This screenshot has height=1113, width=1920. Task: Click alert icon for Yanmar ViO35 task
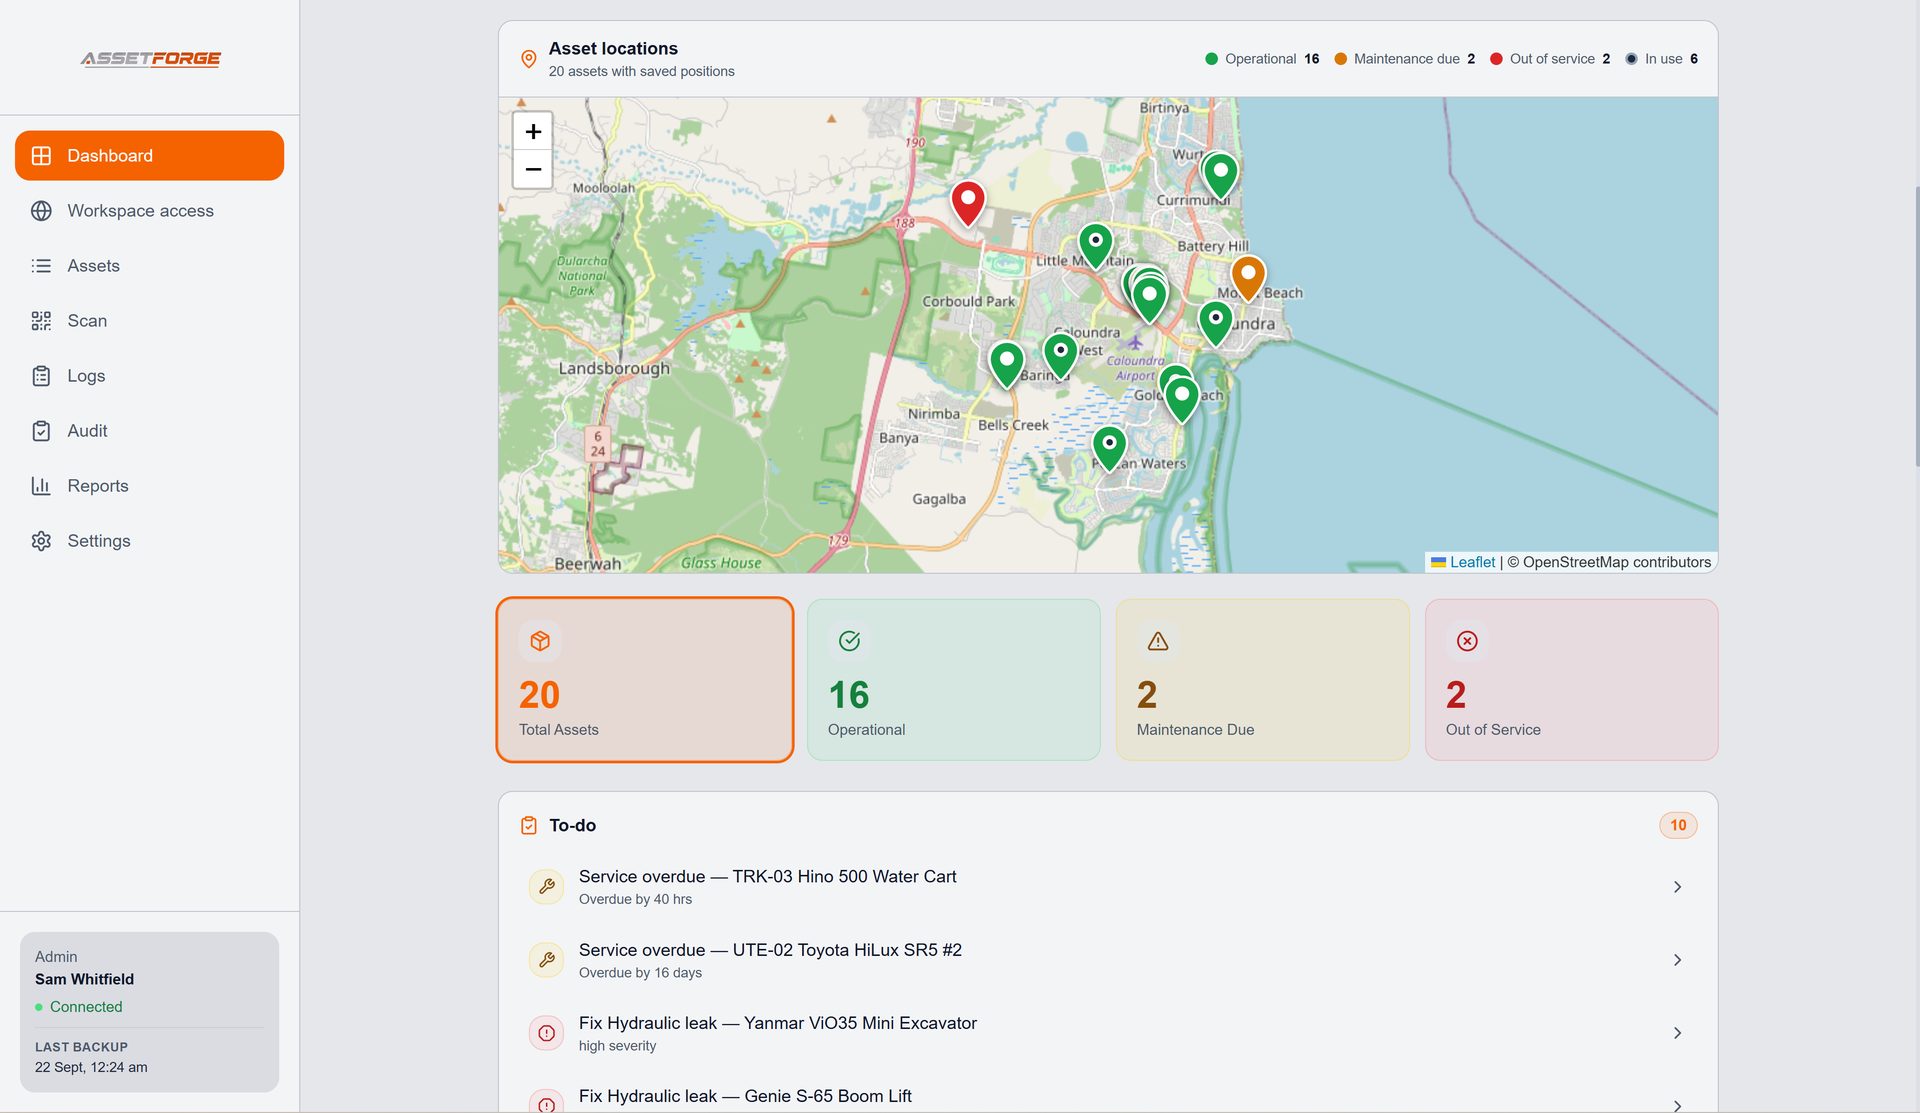pos(546,1033)
